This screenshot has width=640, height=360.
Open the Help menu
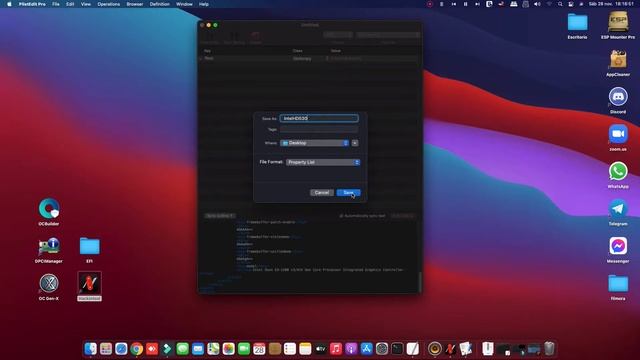click(204, 4)
